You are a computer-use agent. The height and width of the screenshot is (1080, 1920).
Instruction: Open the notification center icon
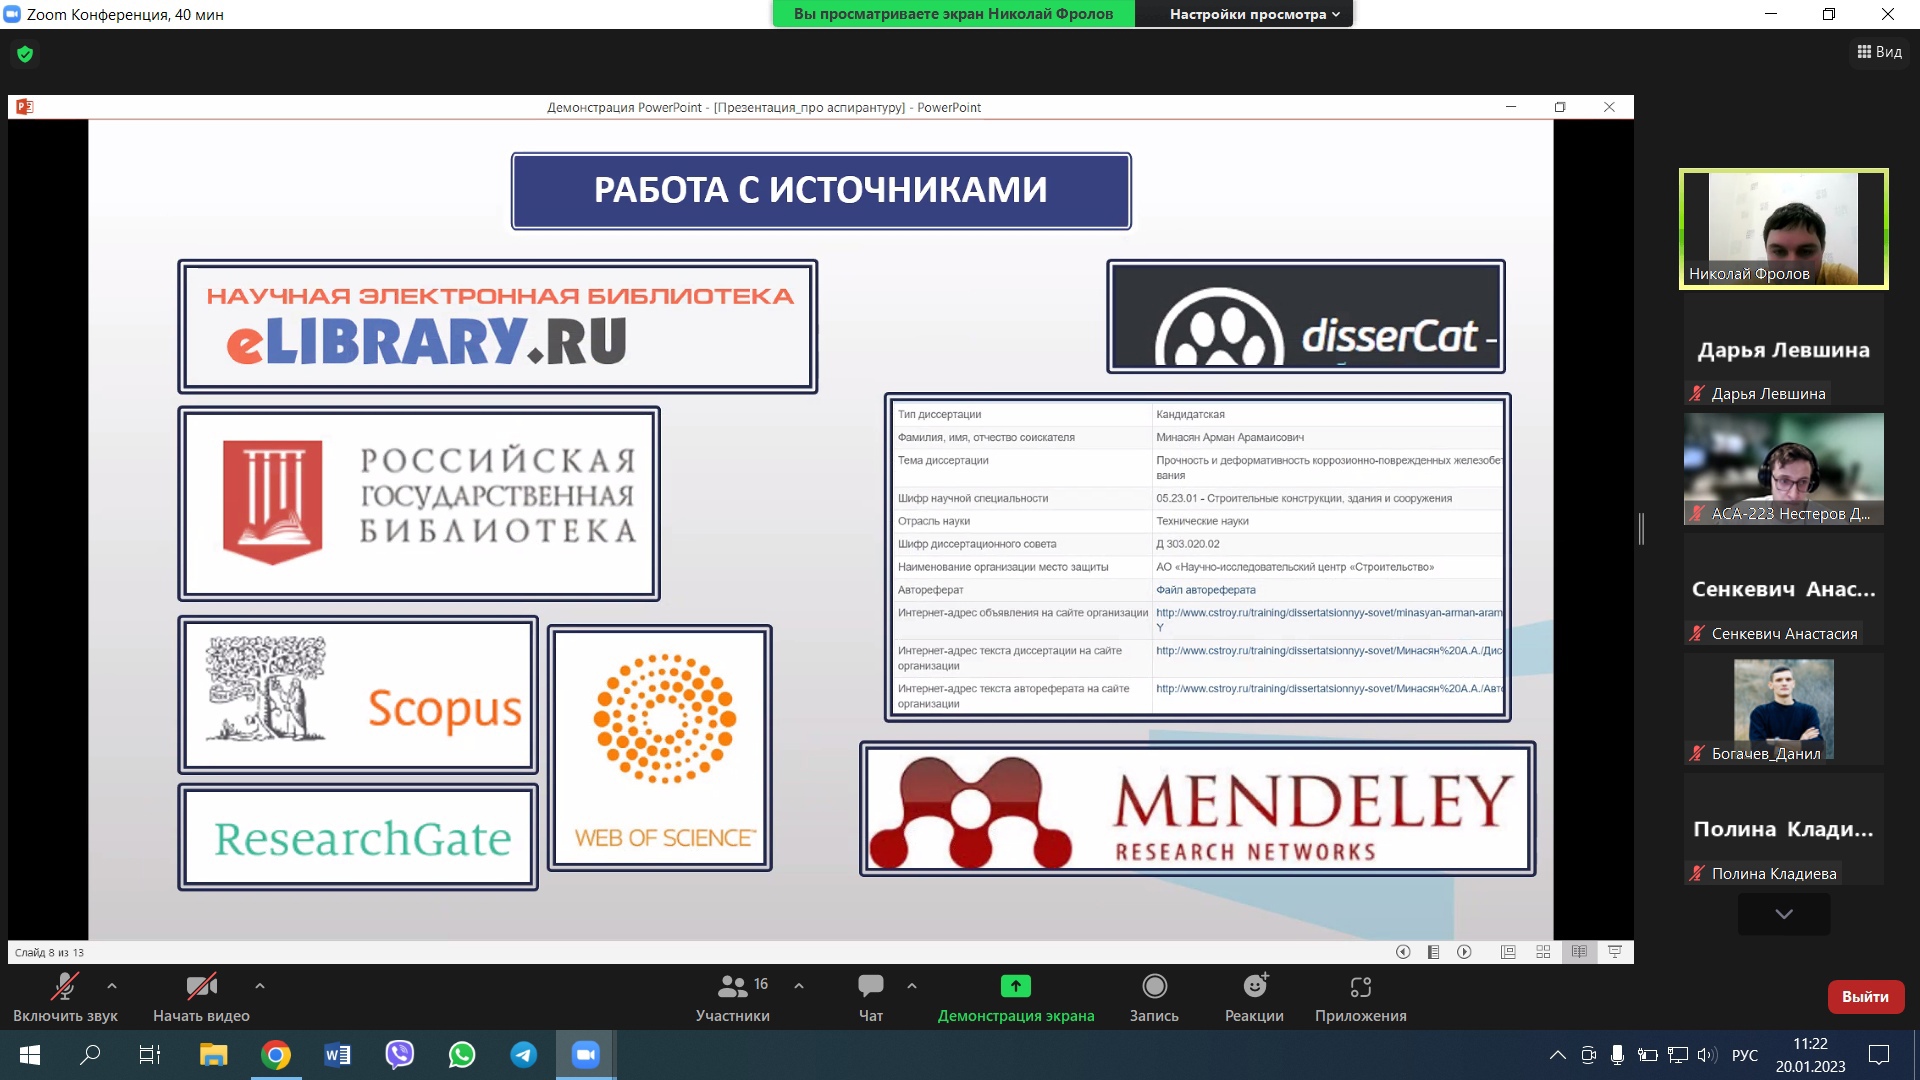[1879, 1055]
